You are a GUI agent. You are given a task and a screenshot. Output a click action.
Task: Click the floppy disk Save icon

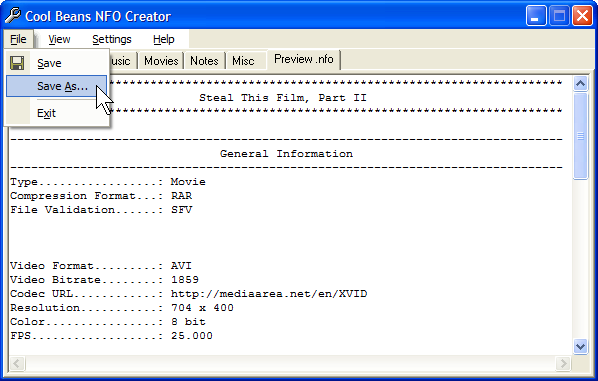point(17,63)
